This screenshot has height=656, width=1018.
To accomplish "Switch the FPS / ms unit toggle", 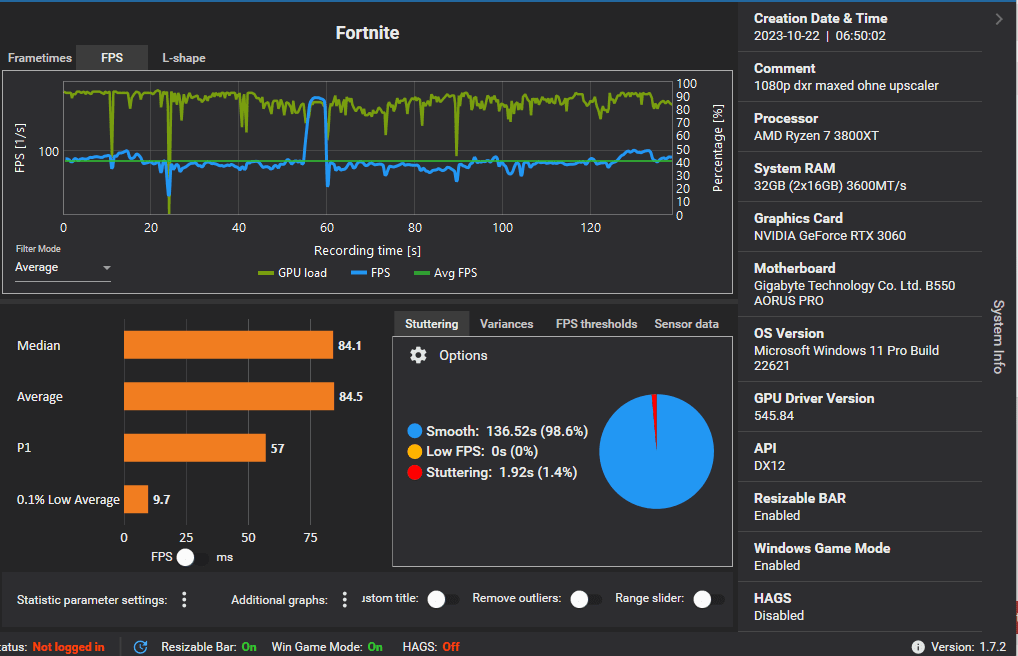I will point(191,557).
